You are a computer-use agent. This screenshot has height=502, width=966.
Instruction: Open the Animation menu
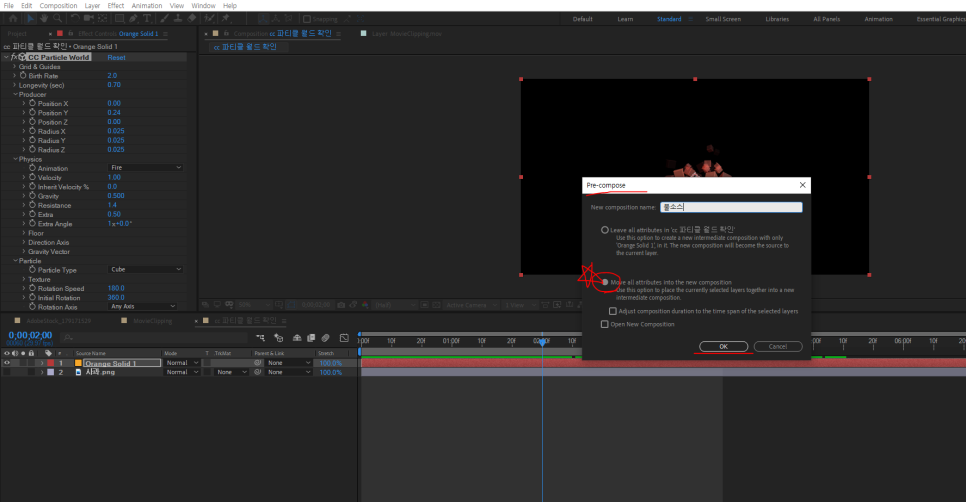point(147,6)
